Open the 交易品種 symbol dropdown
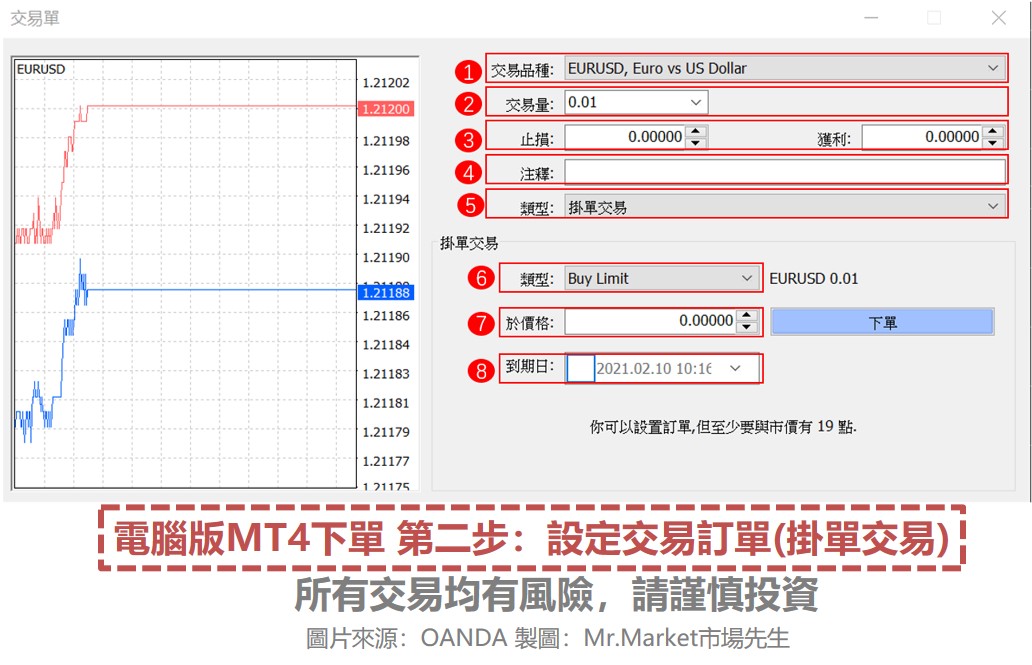1032x665 pixels. click(785, 68)
